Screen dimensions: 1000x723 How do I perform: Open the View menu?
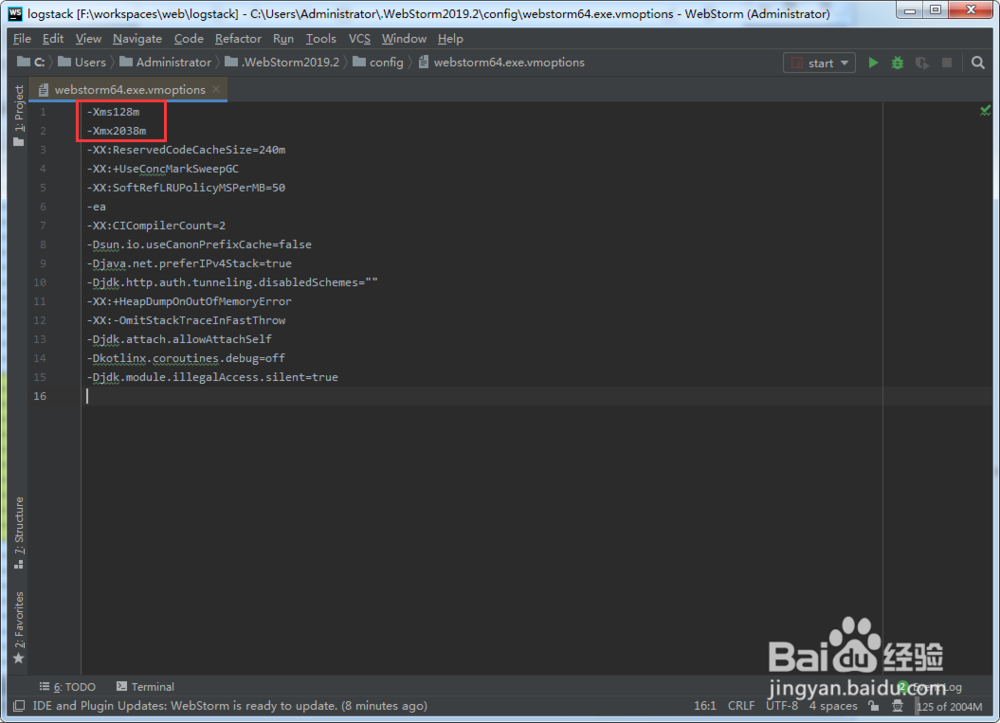point(88,38)
